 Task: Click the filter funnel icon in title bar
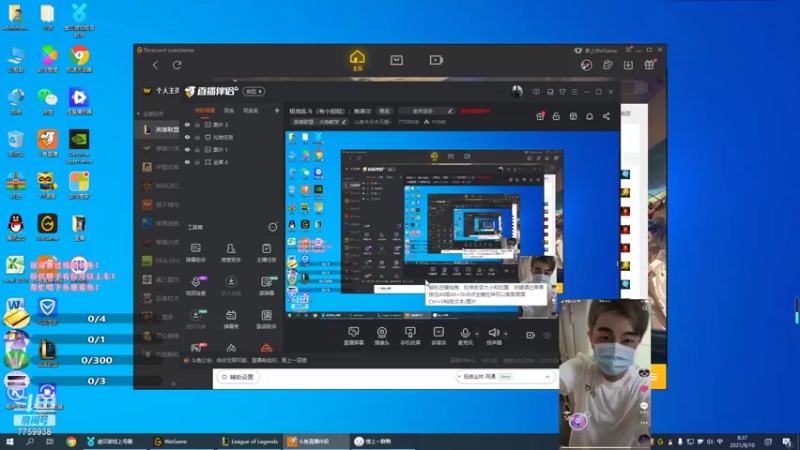point(562,92)
